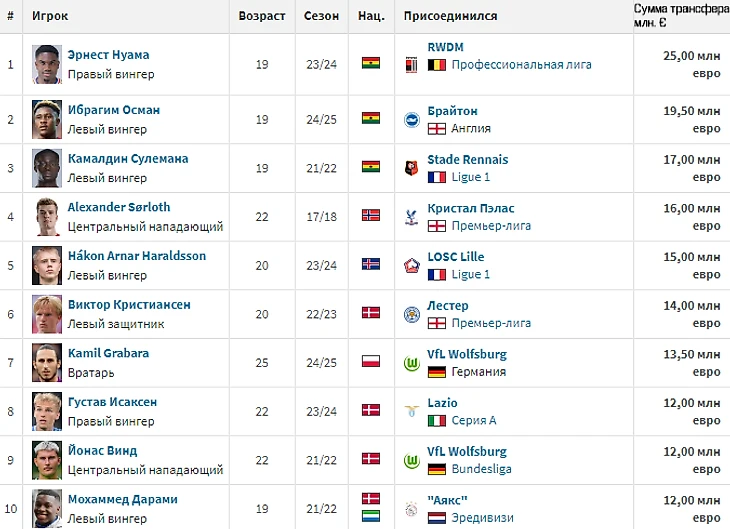The height and width of the screenshot is (529, 730).
Task: Click Norway flag in Alexander Sørloth row
Action: point(370,216)
